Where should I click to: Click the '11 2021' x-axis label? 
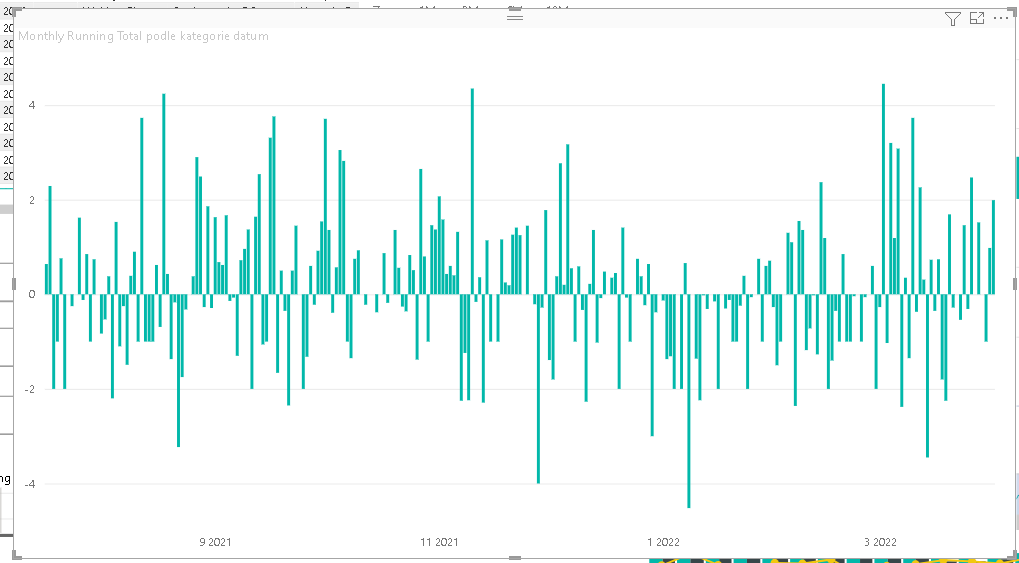click(x=439, y=542)
